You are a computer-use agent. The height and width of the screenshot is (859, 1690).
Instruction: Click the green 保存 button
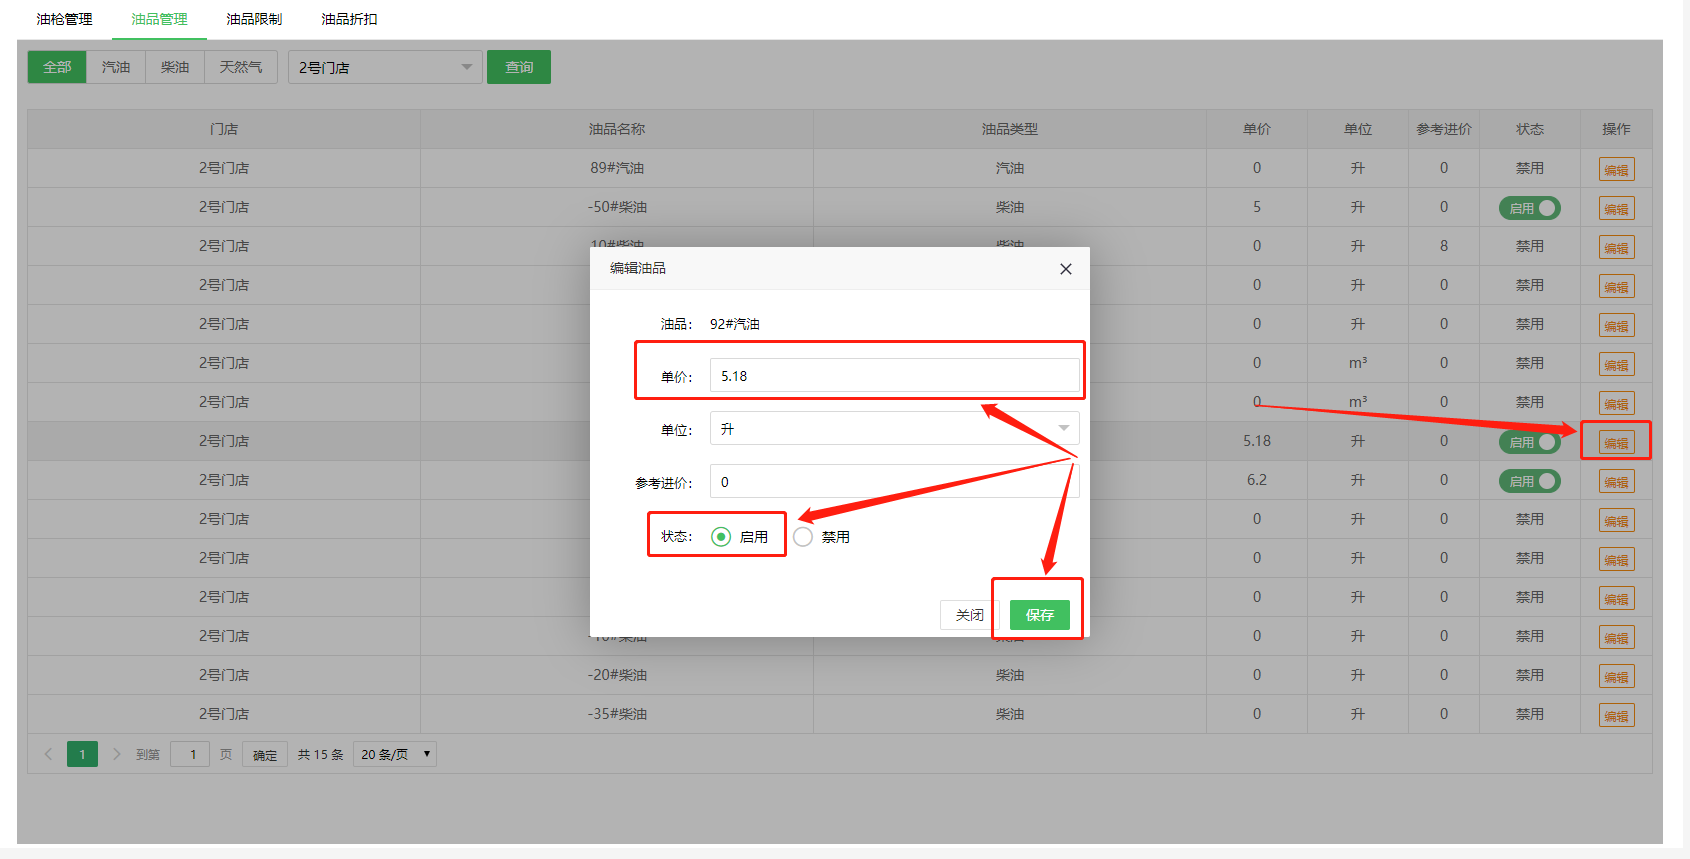pyautogui.click(x=1039, y=615)
